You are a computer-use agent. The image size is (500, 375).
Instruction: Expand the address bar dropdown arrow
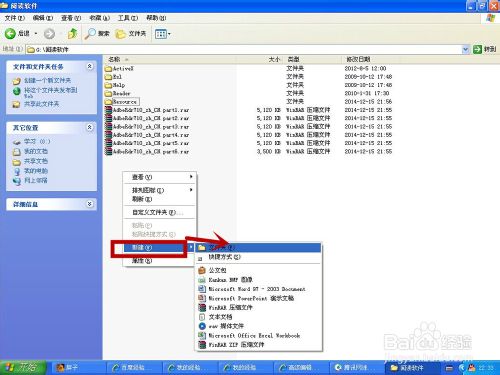coord(465,49)
